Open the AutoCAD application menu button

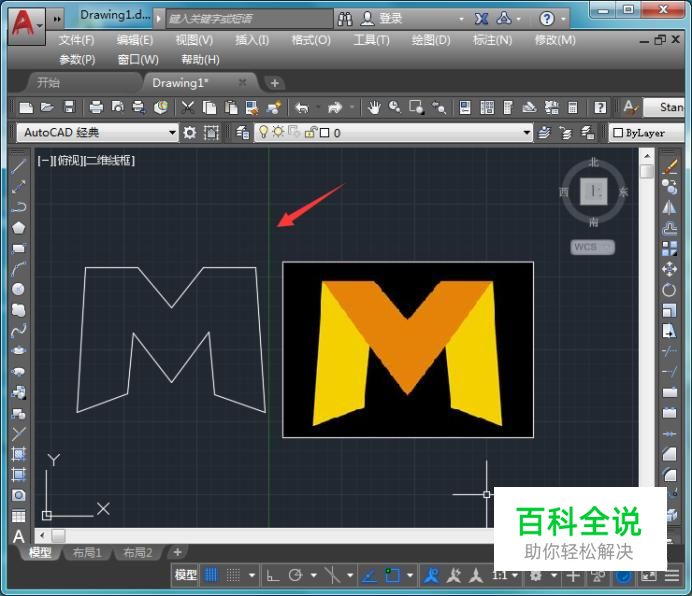(27, 26)
